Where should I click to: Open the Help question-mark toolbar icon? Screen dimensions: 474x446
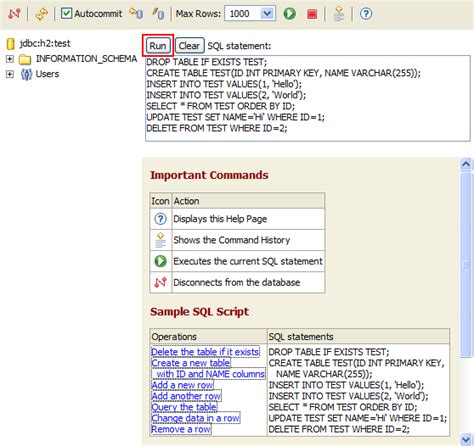[366, 14]
